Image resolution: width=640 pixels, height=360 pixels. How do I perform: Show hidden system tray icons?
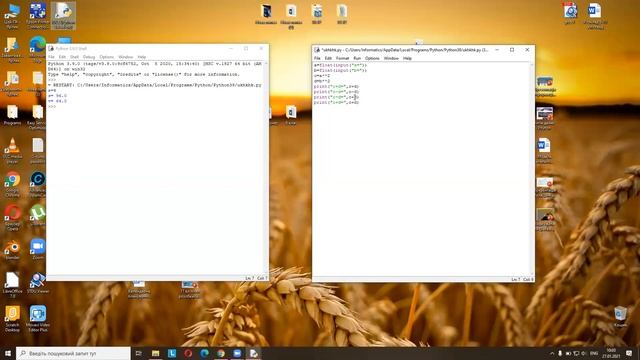(552, 353)
